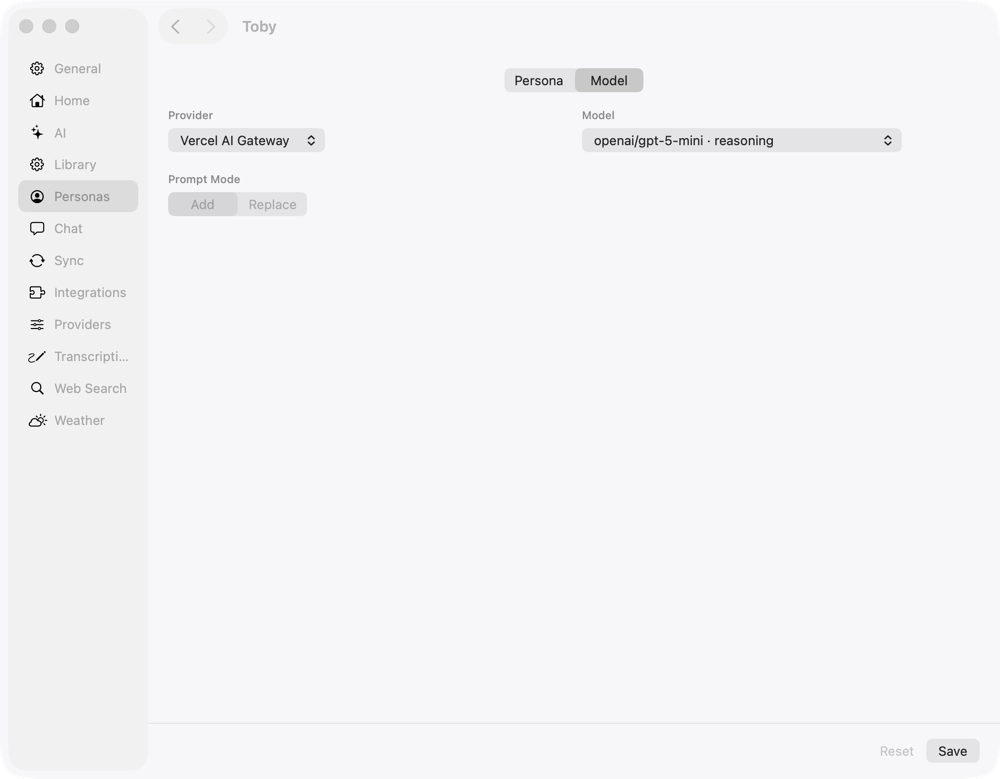
Task: Switch to the Model tab
Action: click(609, 80)
